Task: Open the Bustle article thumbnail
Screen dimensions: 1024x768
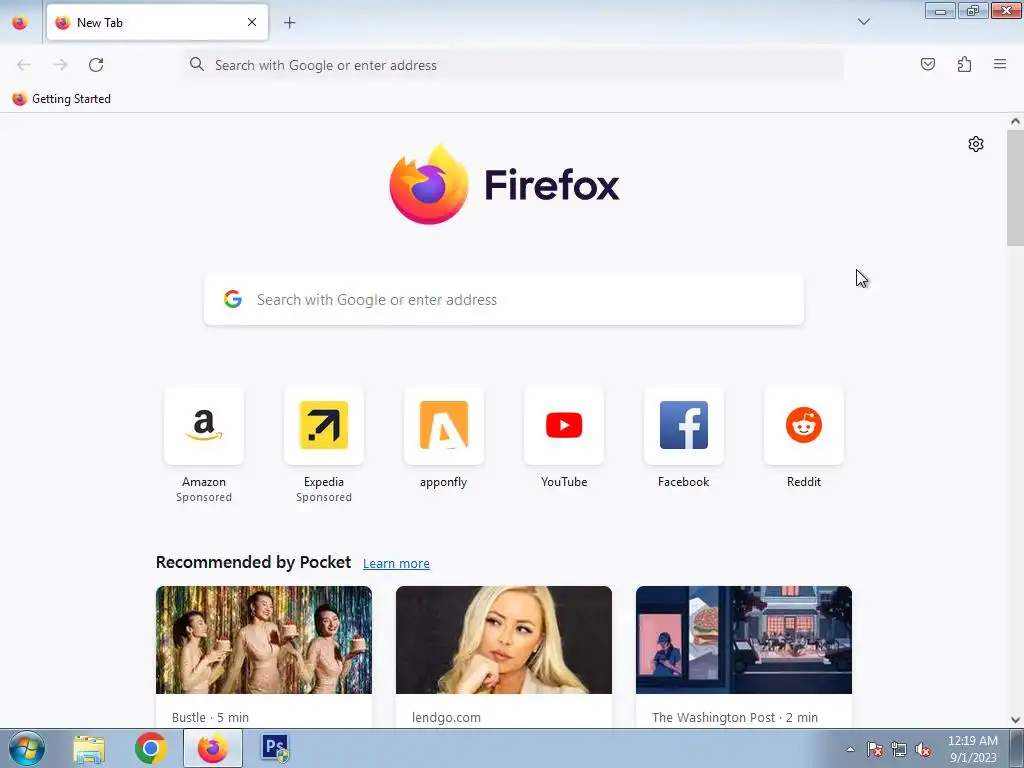Action: (x=264, y=639)
